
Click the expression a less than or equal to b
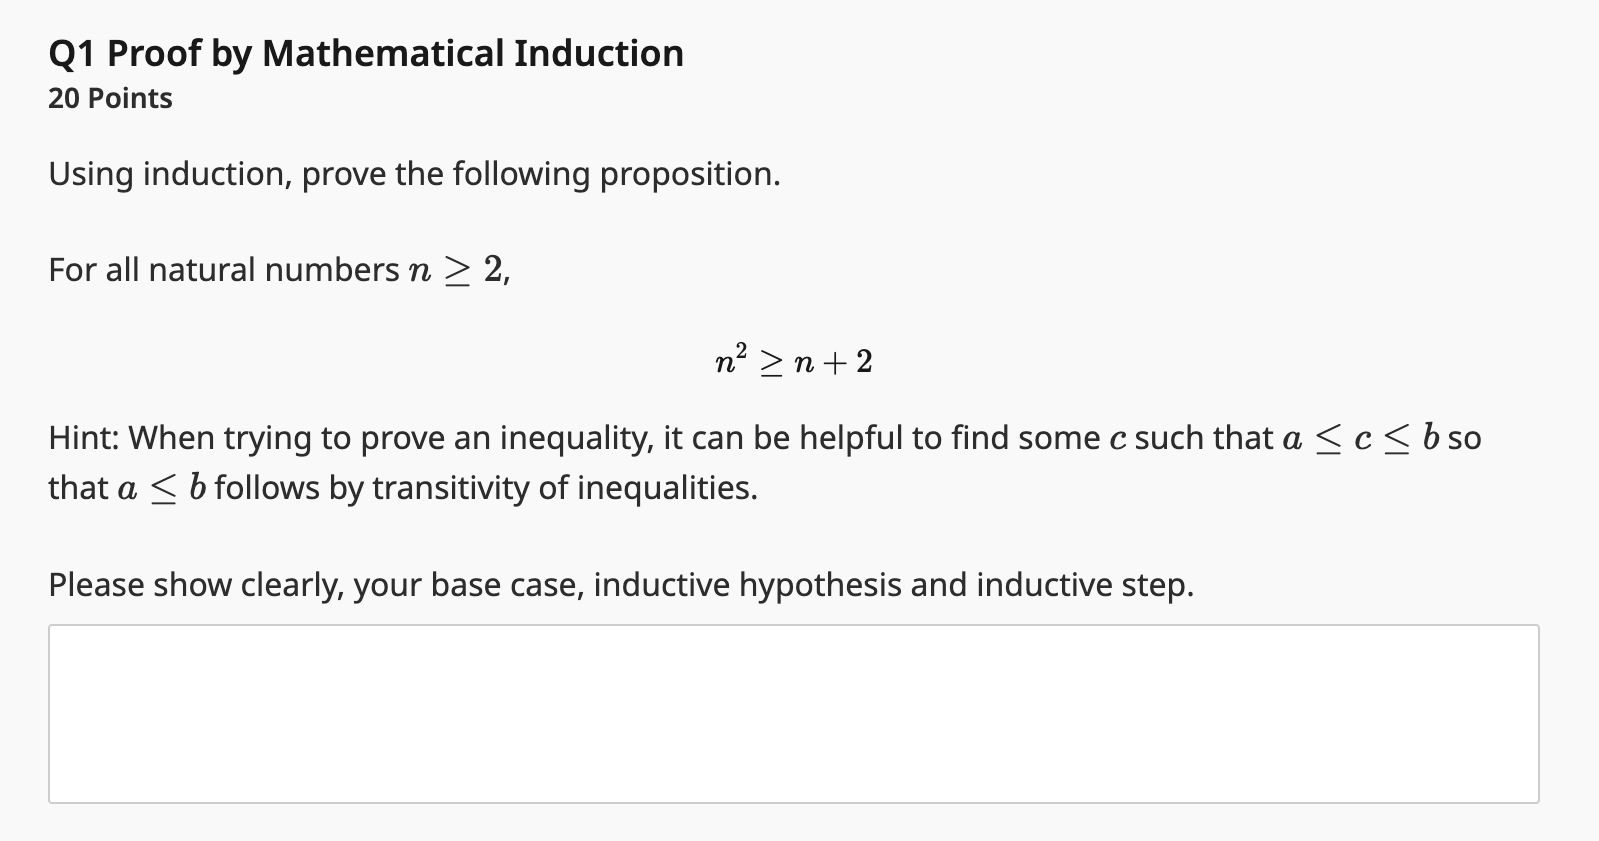(x=159, y=487)
